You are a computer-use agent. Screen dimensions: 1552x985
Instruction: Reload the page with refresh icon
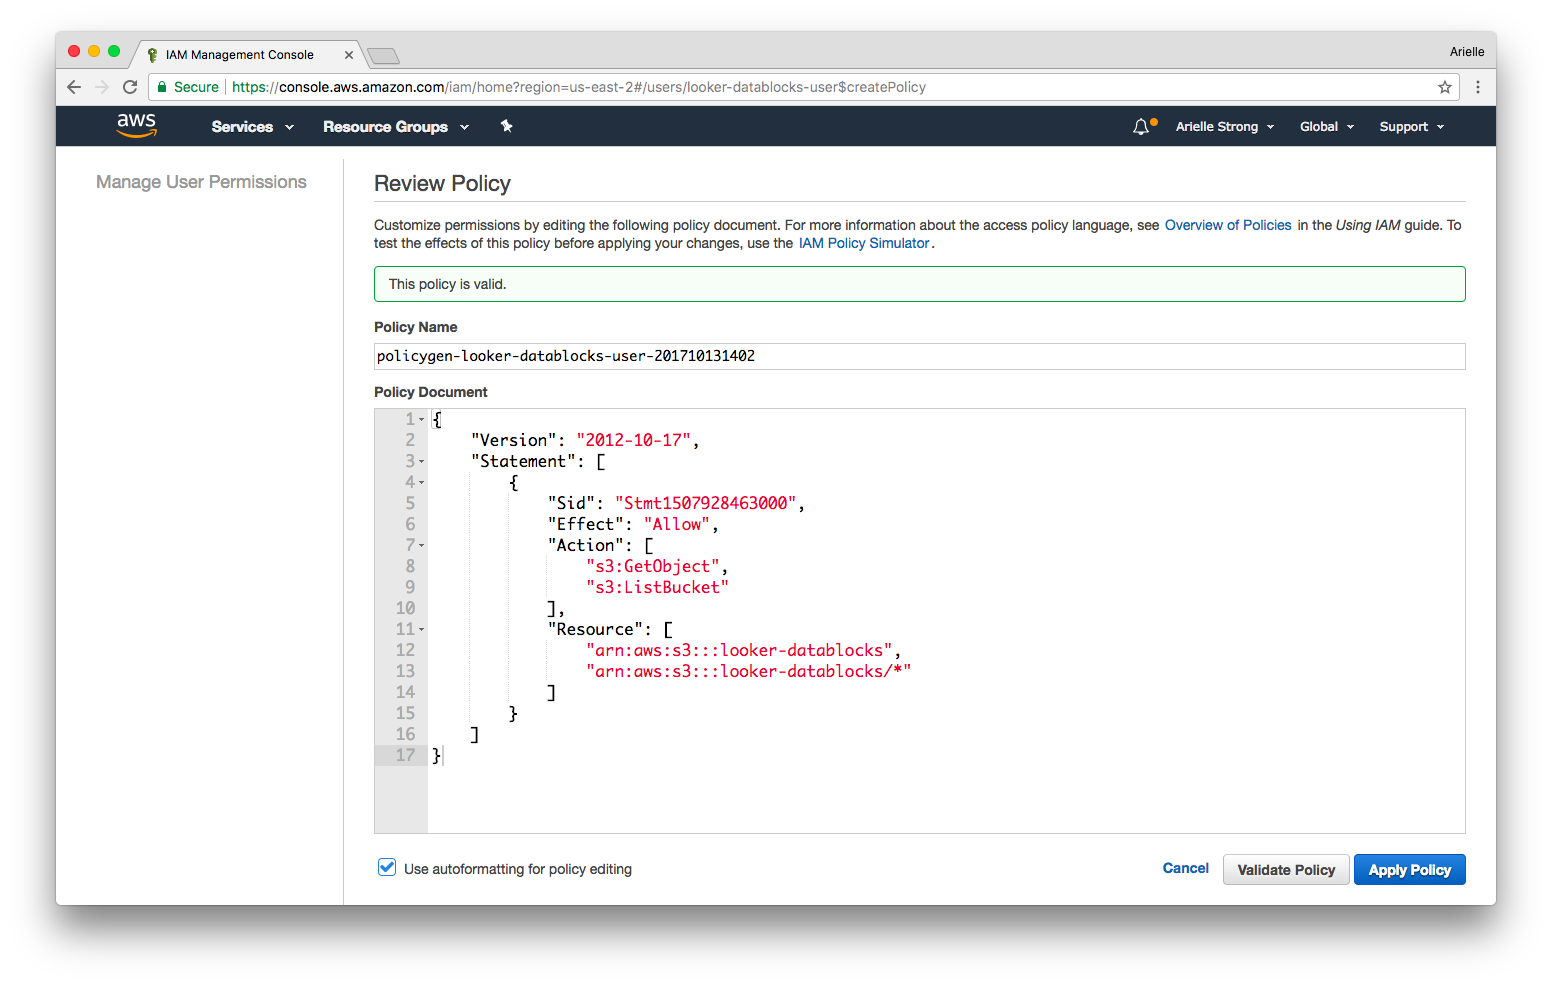click(130, 87)
